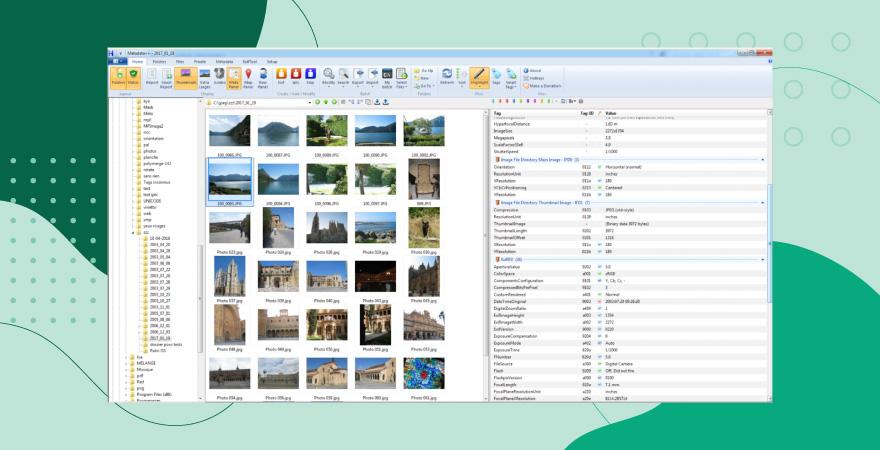Click the green up-arrow navigation icon
880x450 pixels.
point(326,102)
